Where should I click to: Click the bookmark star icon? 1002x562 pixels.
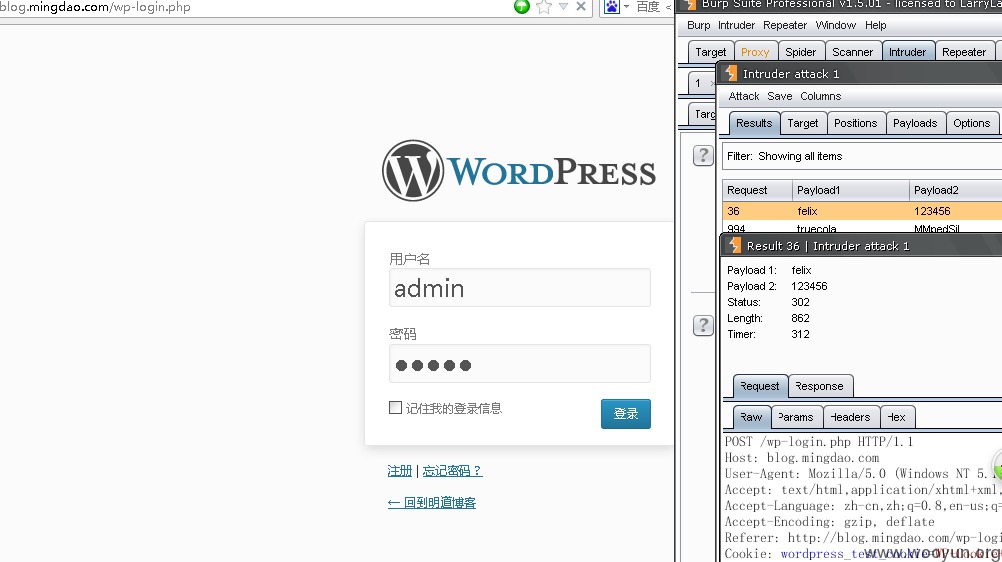[x=544, y=7]
